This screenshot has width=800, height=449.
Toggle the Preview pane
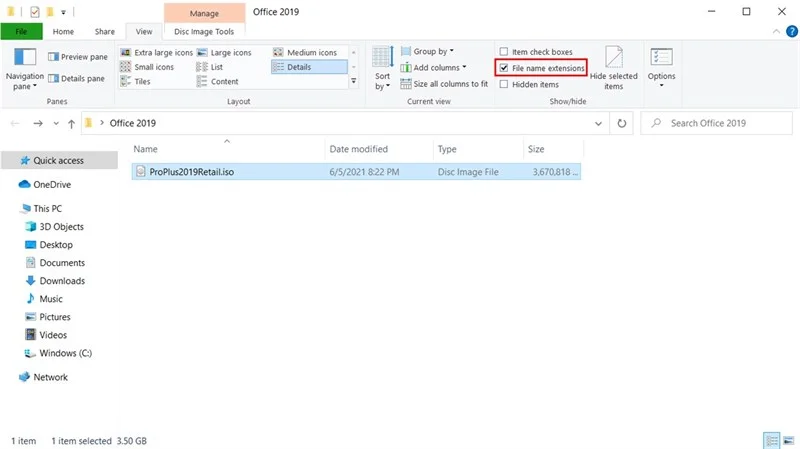click(x=78, y=57)
